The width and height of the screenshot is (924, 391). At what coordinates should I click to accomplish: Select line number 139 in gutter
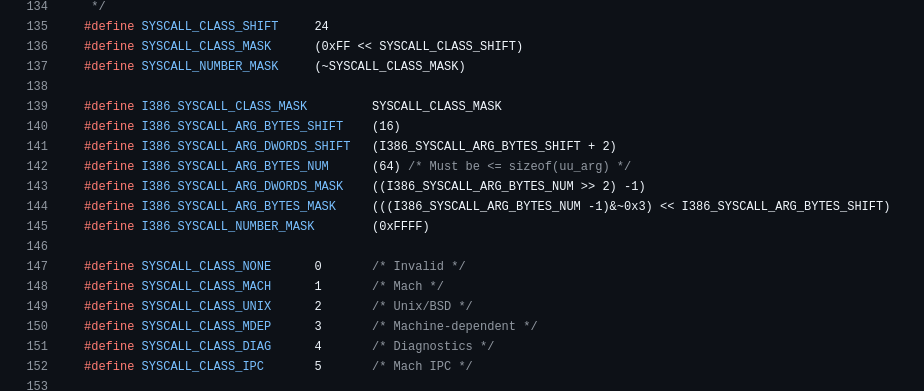click(37, 107)
